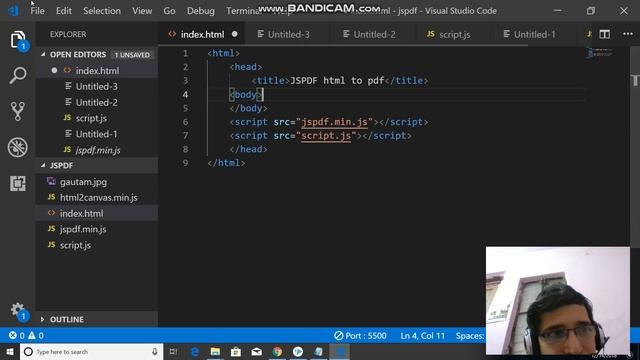Screen dimensions: 640x360
Task: Open the Source Control view icon
Action: pos(18,111)
